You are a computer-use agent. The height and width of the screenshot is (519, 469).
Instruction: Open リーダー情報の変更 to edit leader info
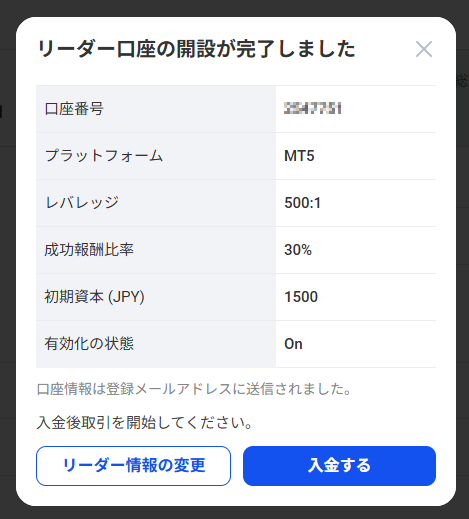click(x=133, y=466)
